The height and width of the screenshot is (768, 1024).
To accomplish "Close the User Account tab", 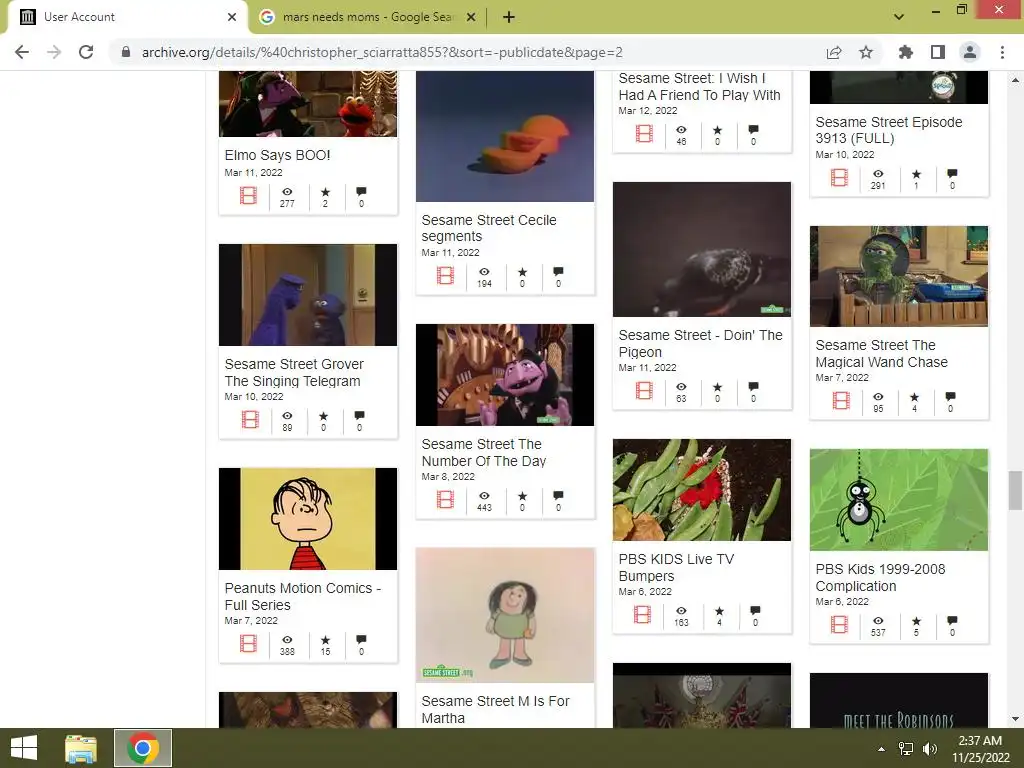I will [232, 17].
